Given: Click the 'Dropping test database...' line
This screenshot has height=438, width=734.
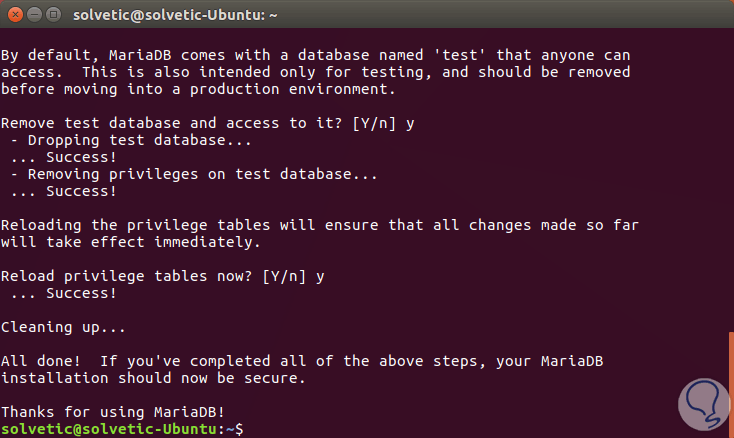Looking at the screenshot, I should point(126,140).
